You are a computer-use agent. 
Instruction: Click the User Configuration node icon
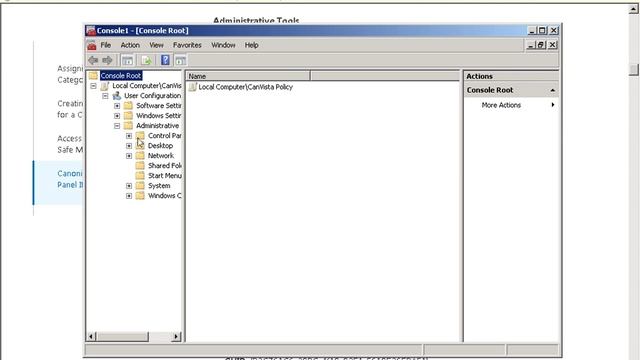point(117,96)
